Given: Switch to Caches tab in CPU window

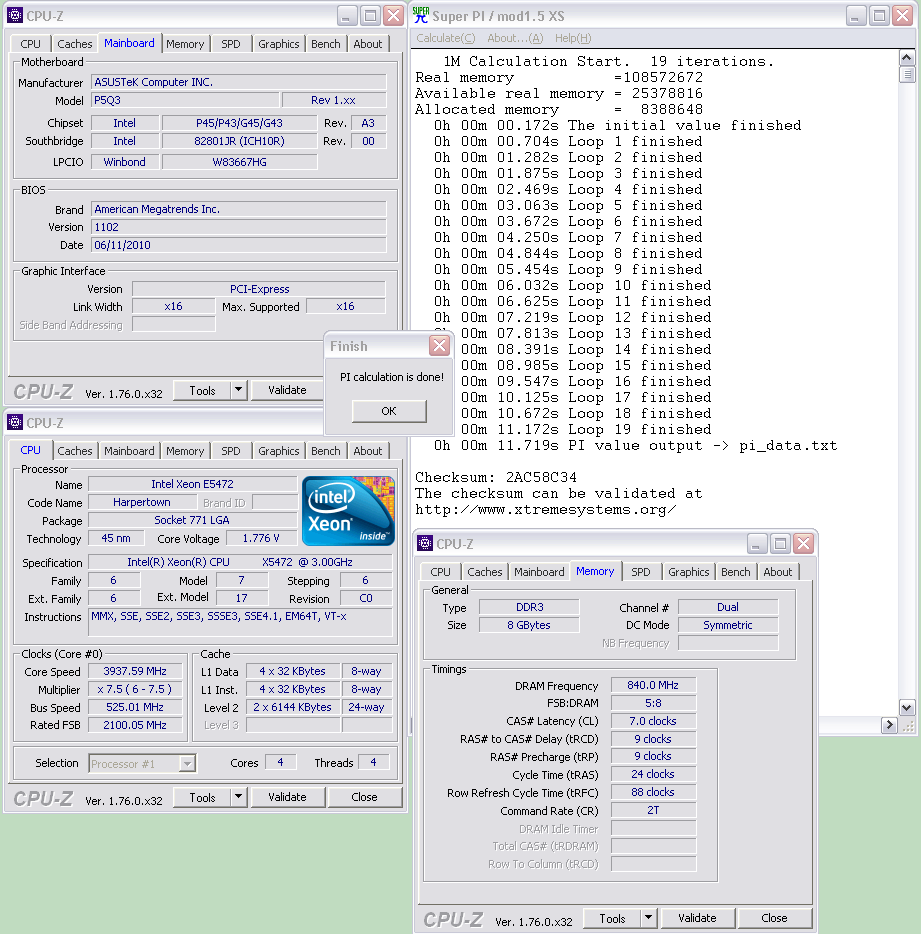Looking at the screenshot, I should click(74, 450).
